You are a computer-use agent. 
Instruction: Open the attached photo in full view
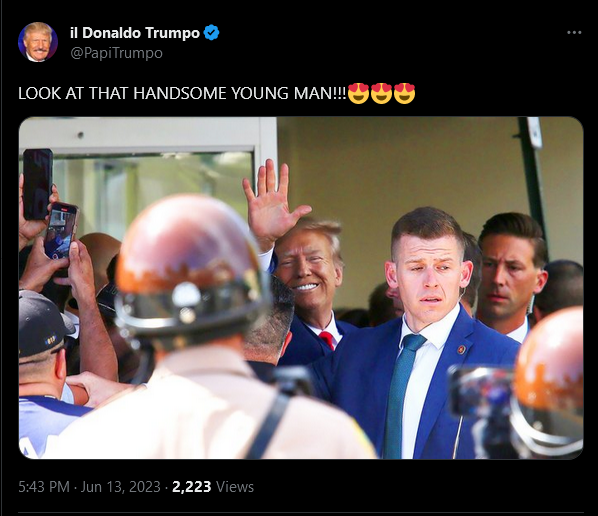[x=301, y=288]
